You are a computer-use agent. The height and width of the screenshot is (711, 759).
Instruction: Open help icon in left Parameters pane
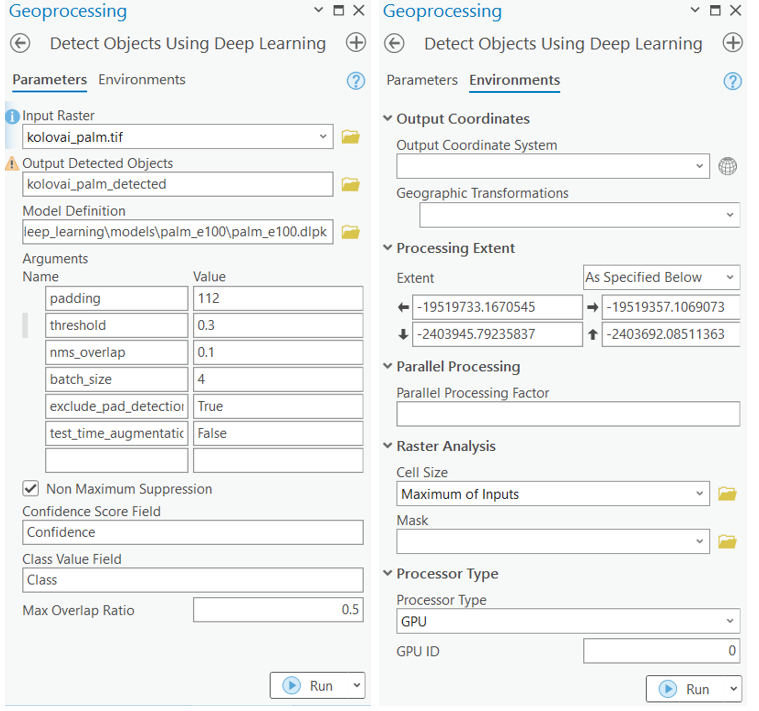tap(355, 81)
